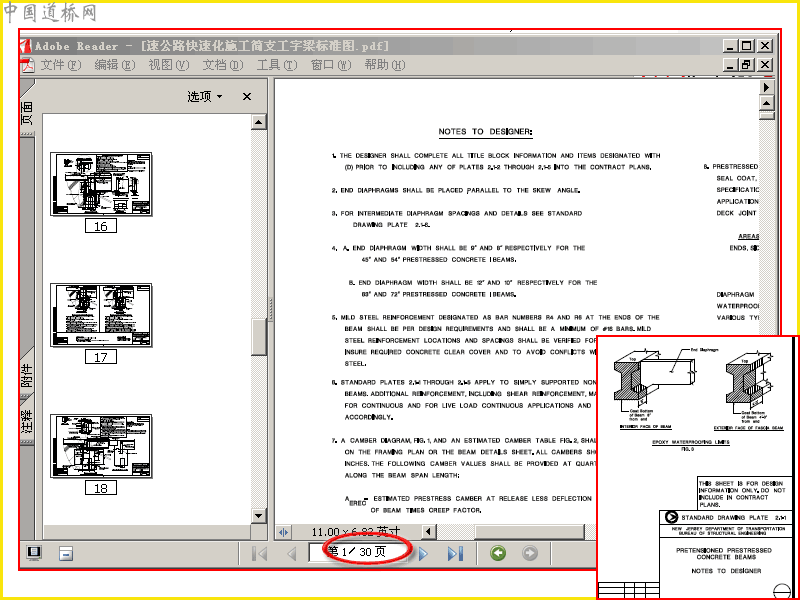Expand the 选项 options dropdown

pyautogui.click(x=205, y=96)
